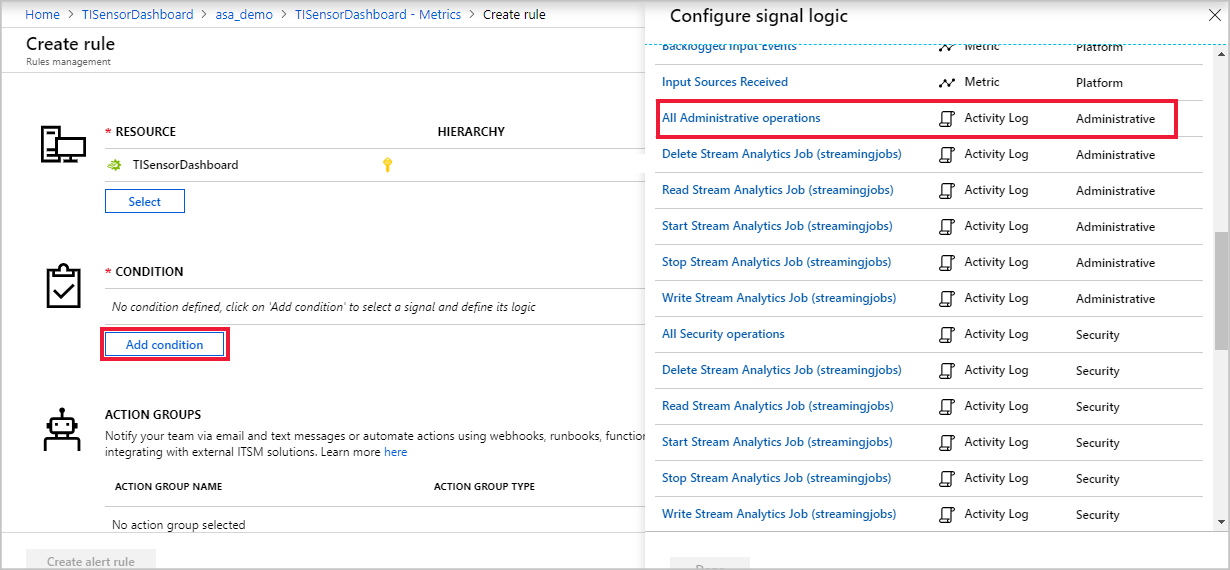The width and height of the screenshot is (1230, 570).
Task: Click the disabled Create alert rule button
Action: pyautogui.click(x=91, y=561)
